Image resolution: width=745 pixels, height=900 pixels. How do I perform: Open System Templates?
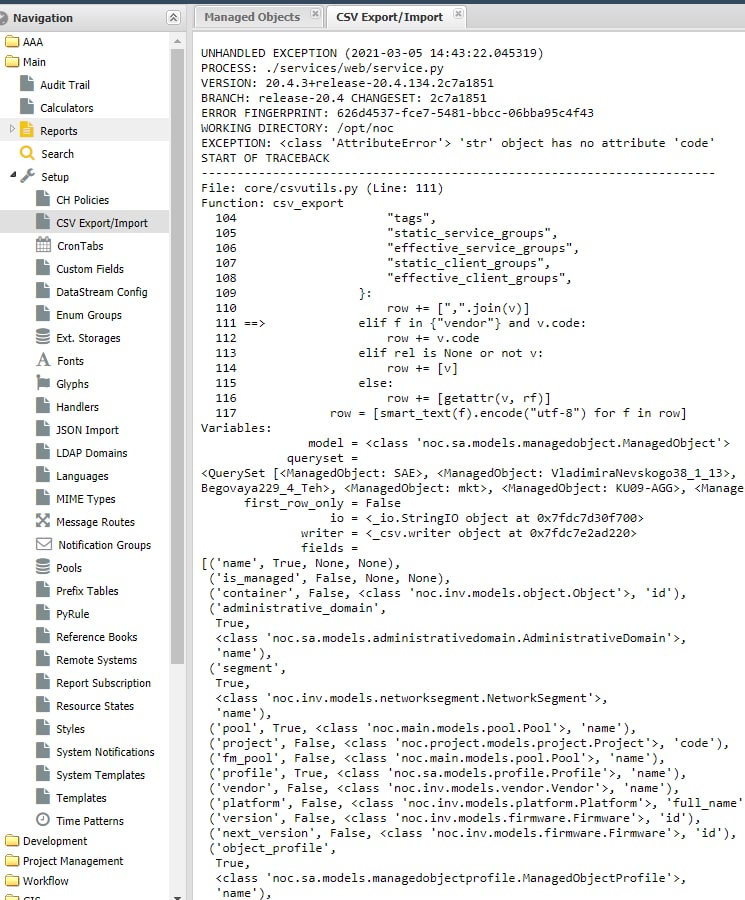pos(100,775)
